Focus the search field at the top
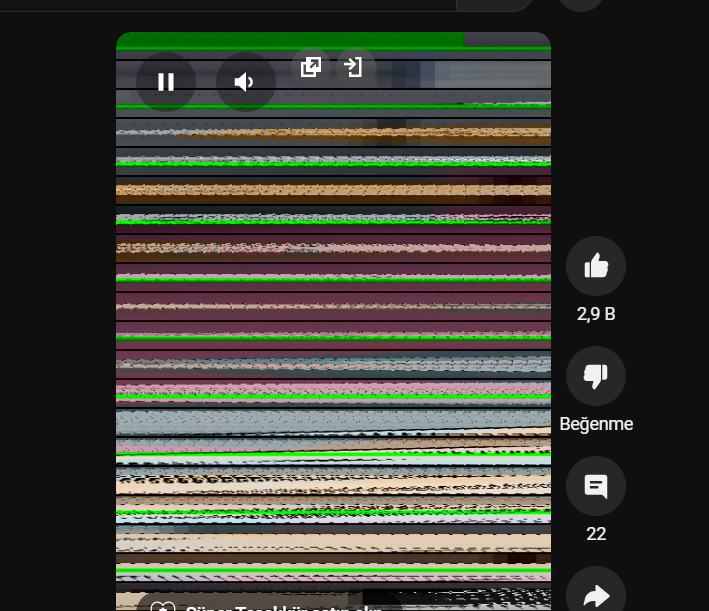The image size is (709, 611). click(228, 5)
